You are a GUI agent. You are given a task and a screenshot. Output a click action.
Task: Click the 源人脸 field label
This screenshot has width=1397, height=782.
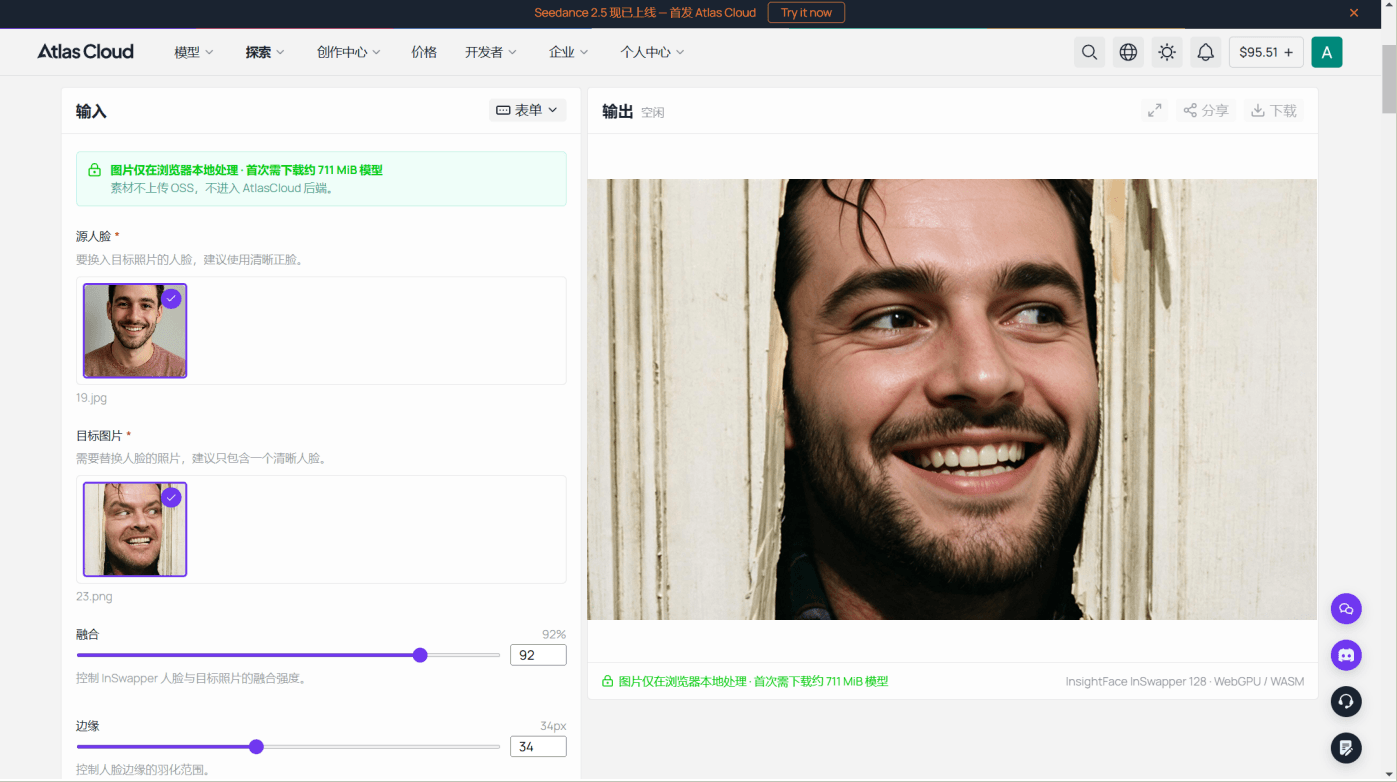pos(94,236)
